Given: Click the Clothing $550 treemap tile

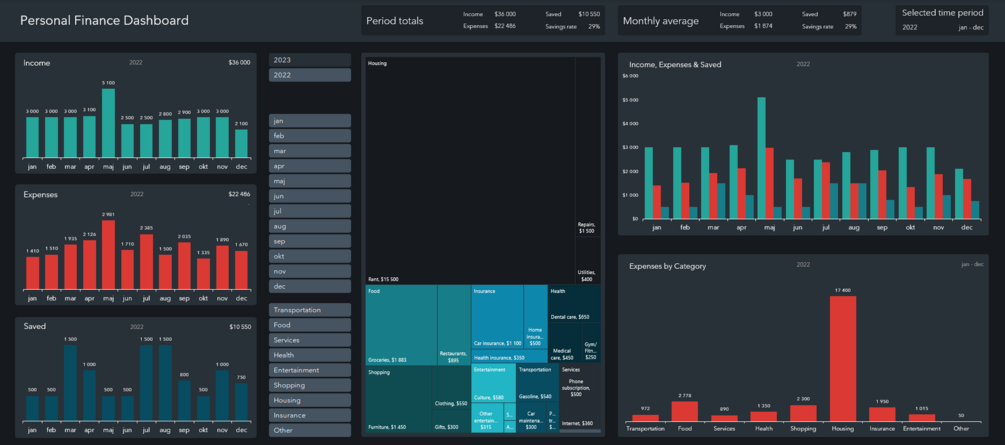Looking at the screenshot, I should pyautogui.click(x=452, y=388).
